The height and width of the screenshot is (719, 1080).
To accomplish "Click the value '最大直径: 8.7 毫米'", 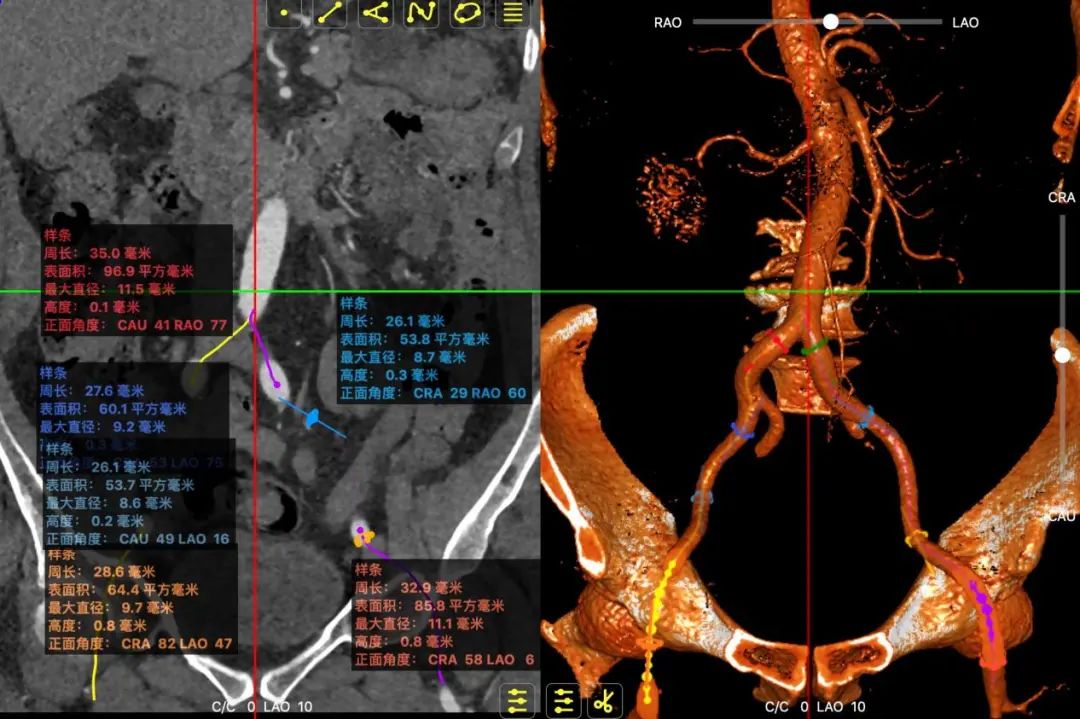I will 402,357.
